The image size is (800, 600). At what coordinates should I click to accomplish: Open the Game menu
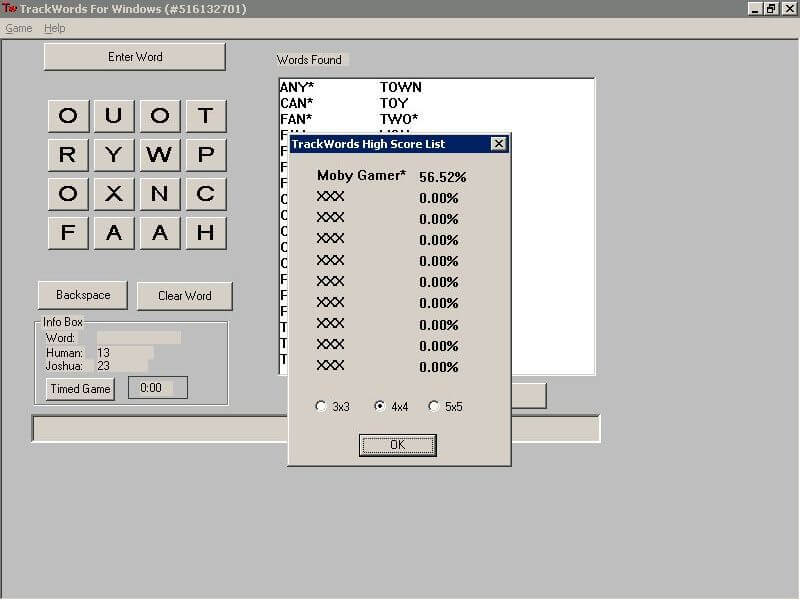(18, 29)
